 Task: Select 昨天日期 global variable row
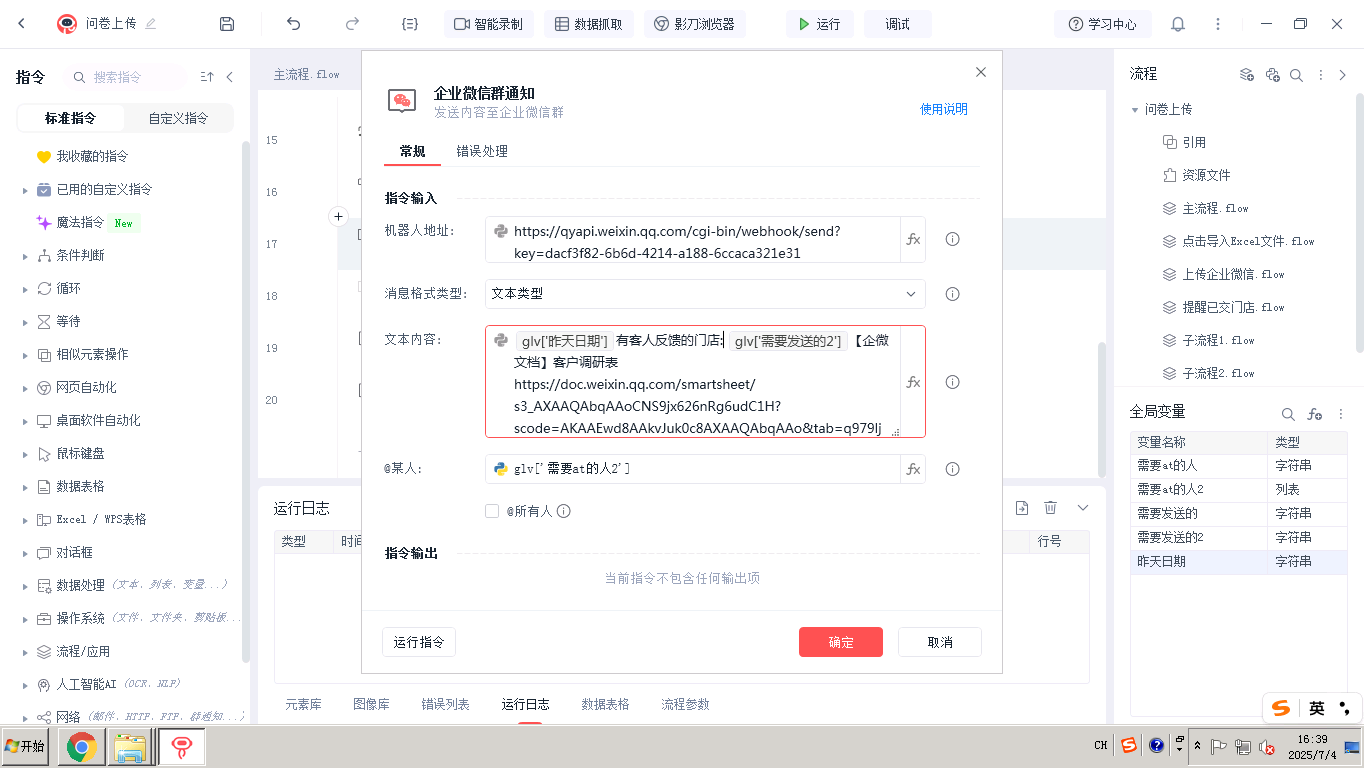coord(1239,562)
